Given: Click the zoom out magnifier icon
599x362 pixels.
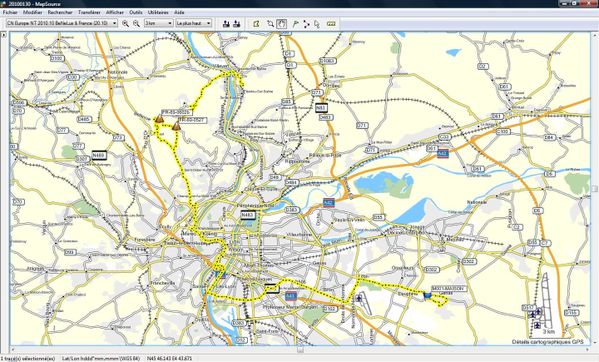Looking at the screenshot, I should pyautogui.click(x=136, y=24).
